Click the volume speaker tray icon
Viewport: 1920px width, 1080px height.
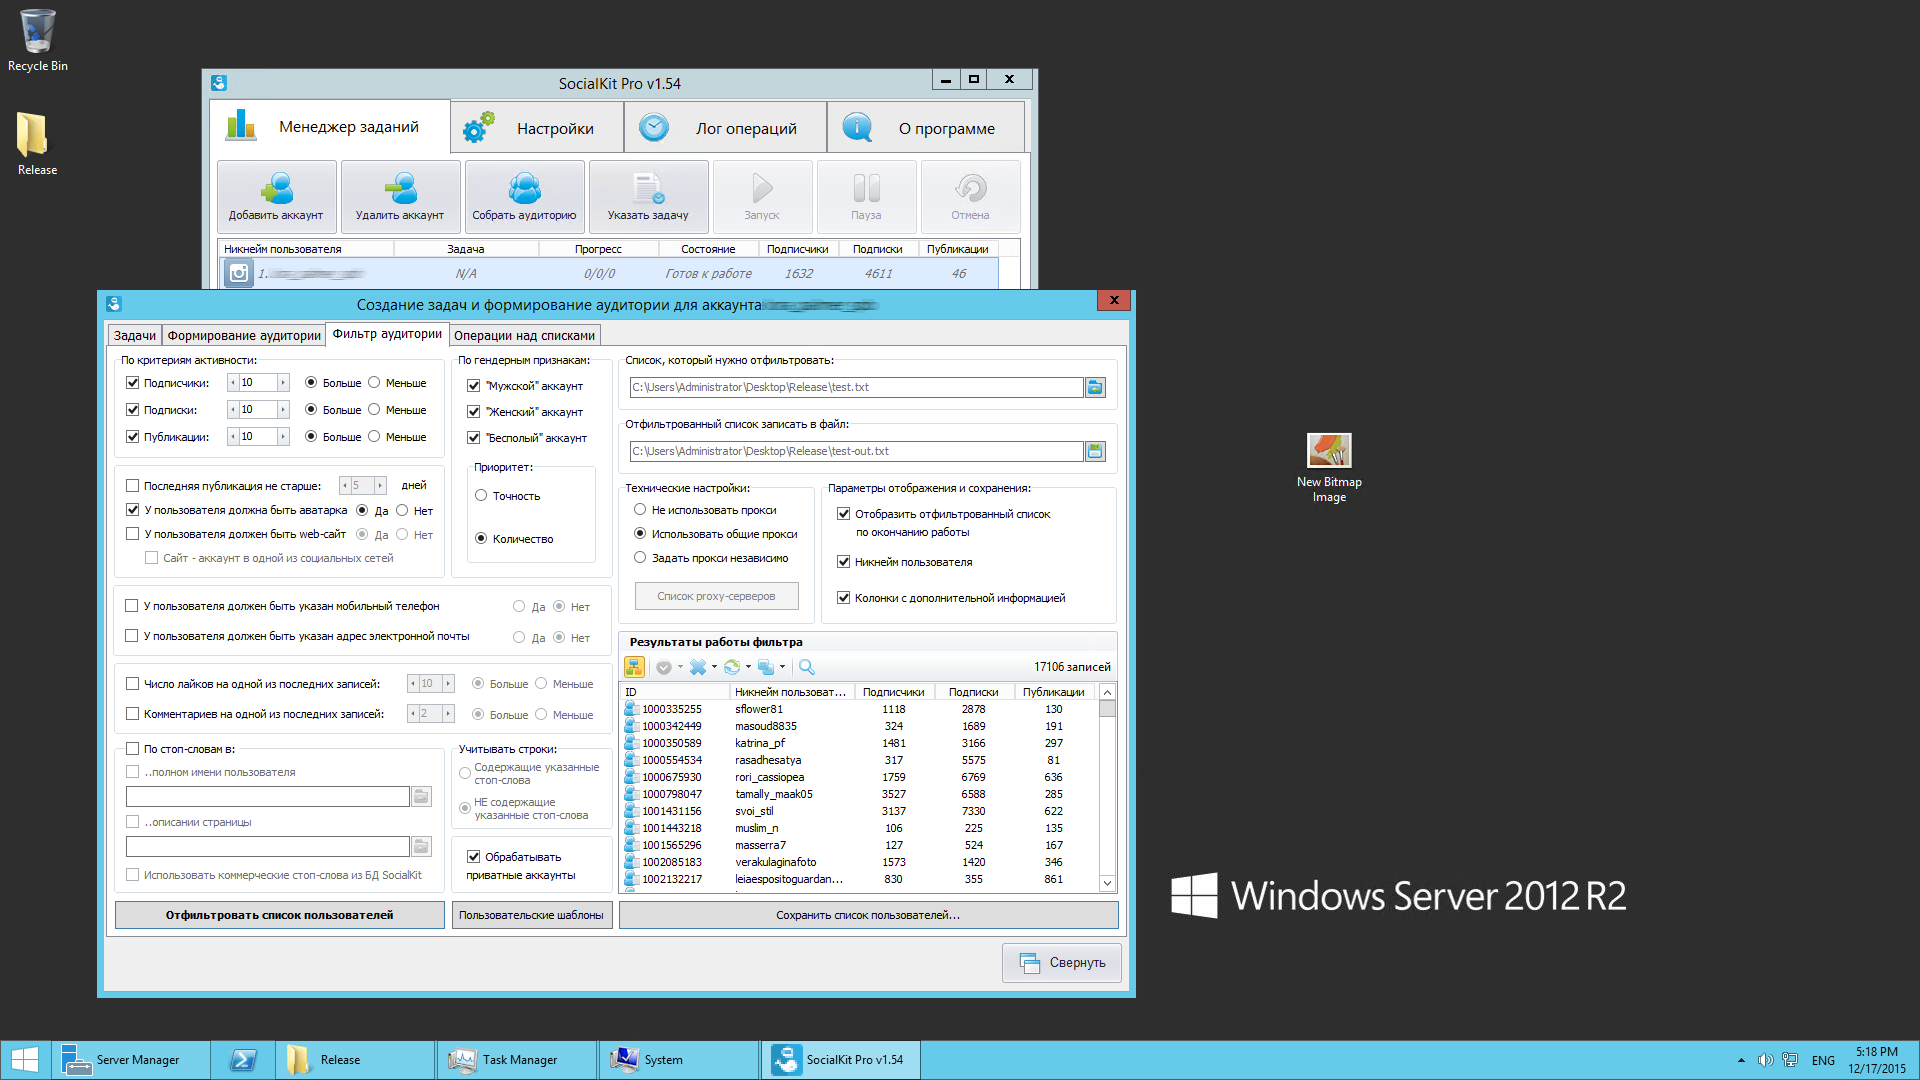pos(1765,1060)
